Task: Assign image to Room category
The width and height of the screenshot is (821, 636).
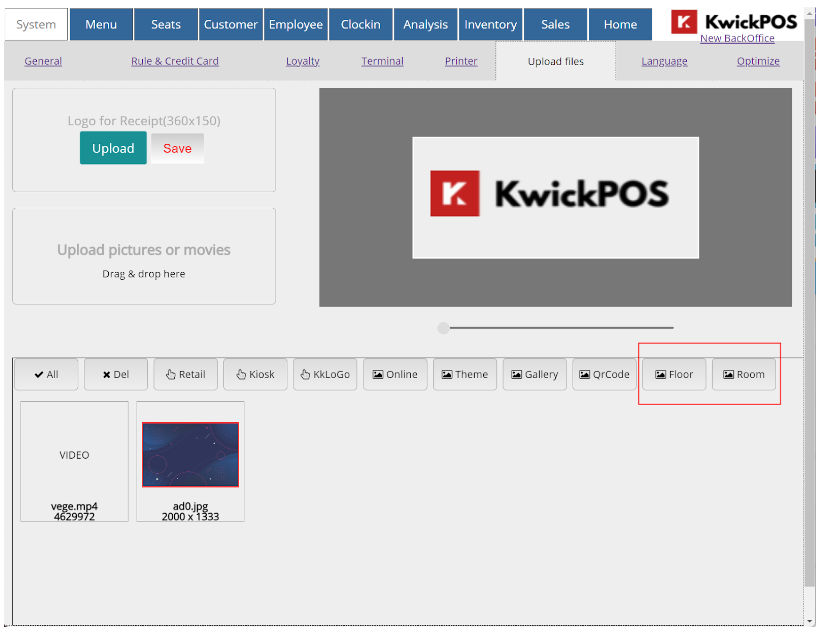Action: [x=744, y=374]
